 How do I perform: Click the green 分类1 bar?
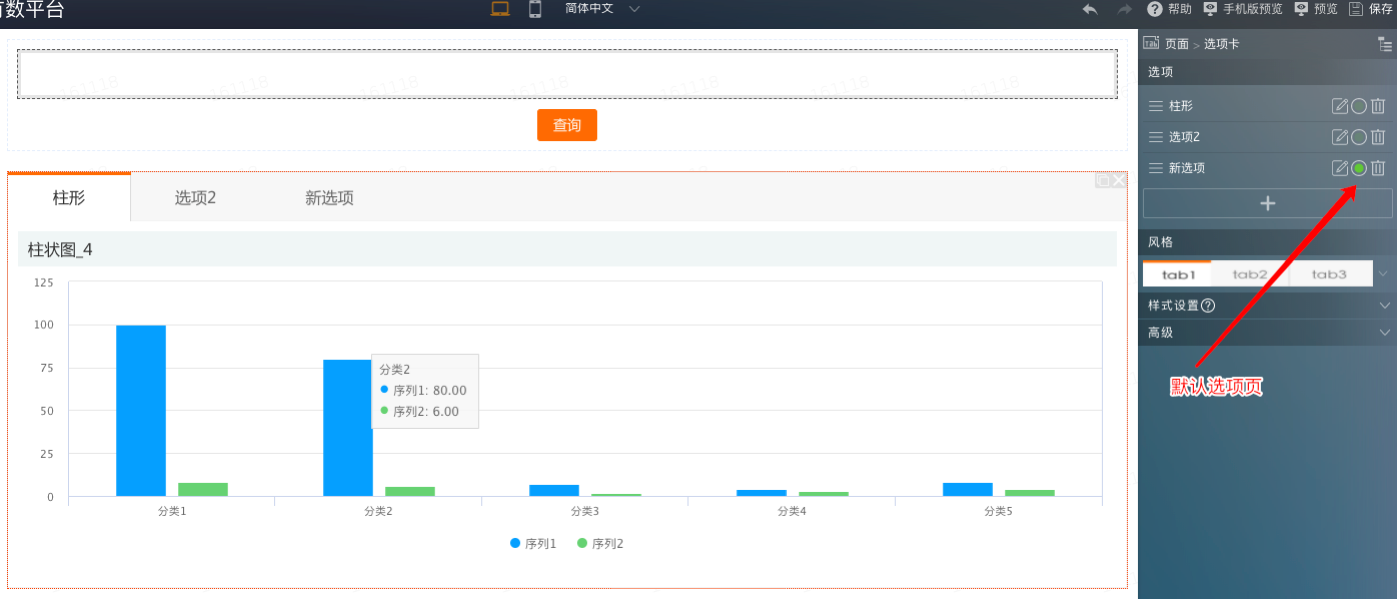(203, 489)
